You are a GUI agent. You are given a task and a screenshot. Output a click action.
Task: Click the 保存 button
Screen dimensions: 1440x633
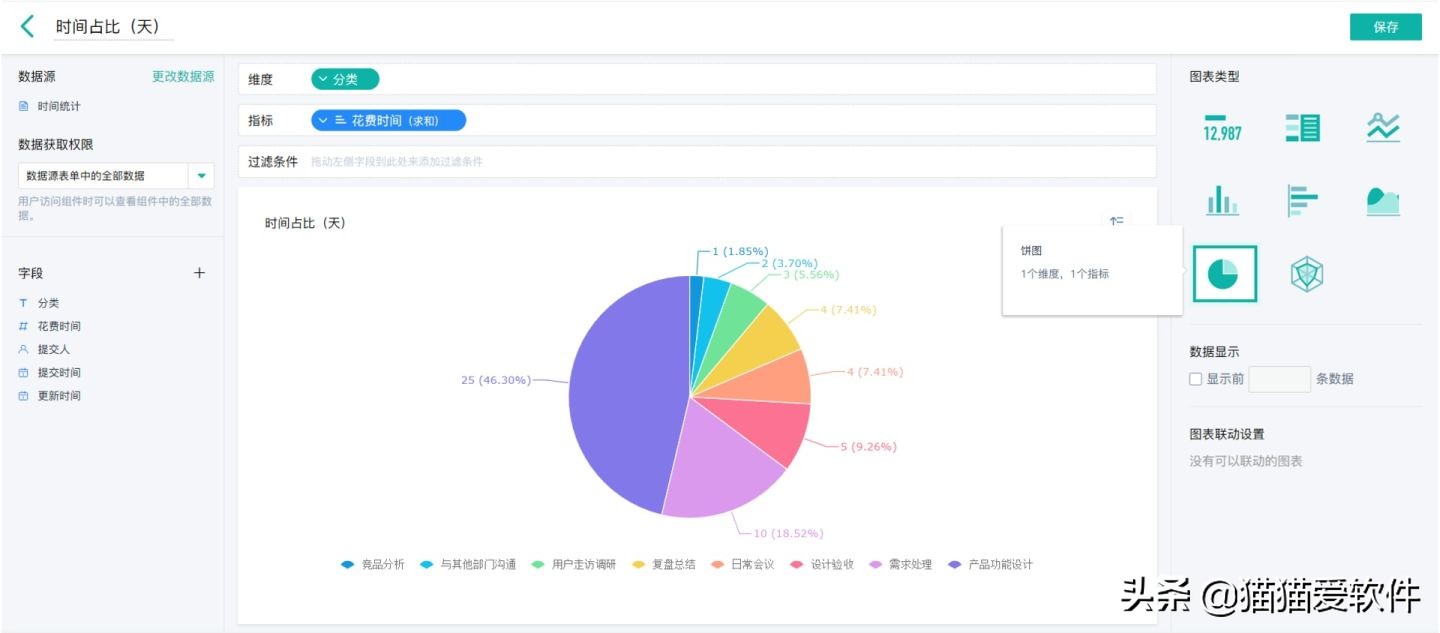click(1385, 27)
